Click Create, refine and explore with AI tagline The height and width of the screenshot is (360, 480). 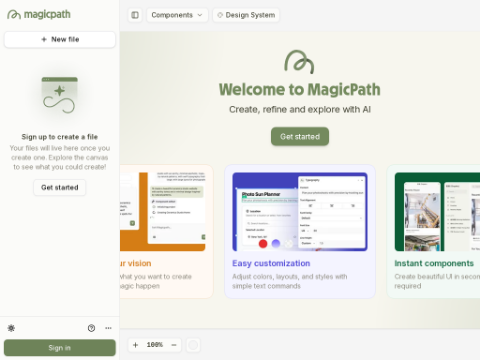[300, 110]
